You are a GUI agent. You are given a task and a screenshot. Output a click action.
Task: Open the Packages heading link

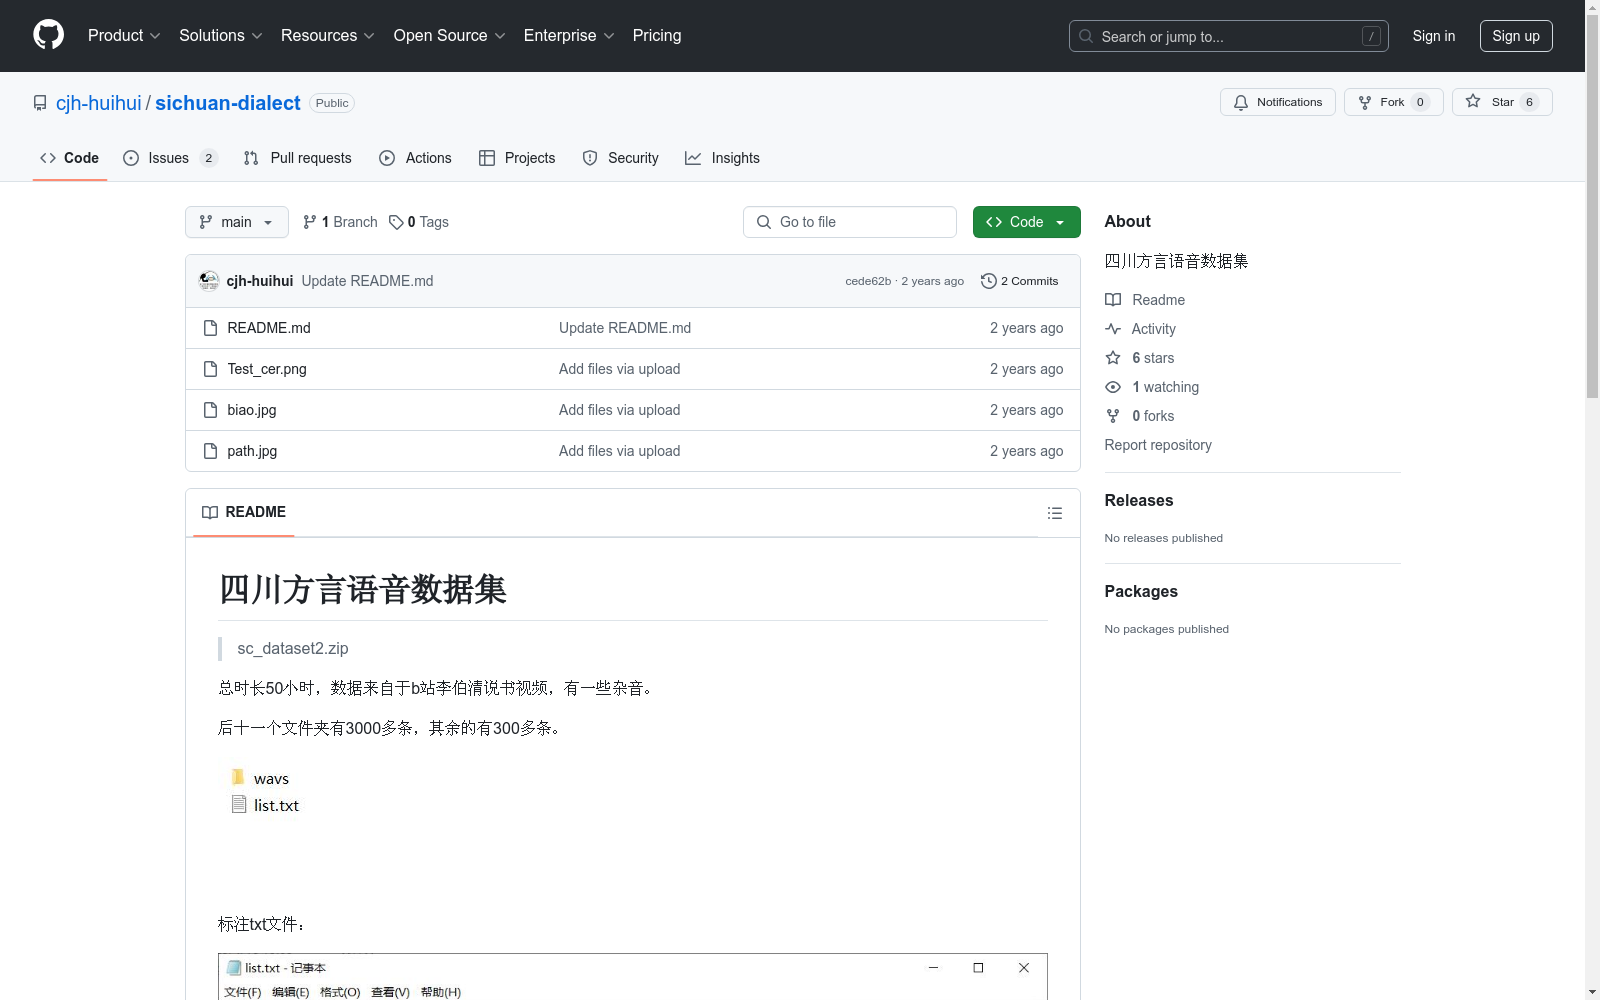(1141, 591)
